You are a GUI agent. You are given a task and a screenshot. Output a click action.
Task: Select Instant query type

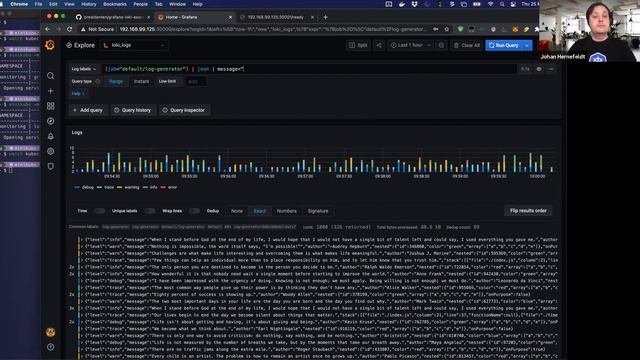(141, 82)
